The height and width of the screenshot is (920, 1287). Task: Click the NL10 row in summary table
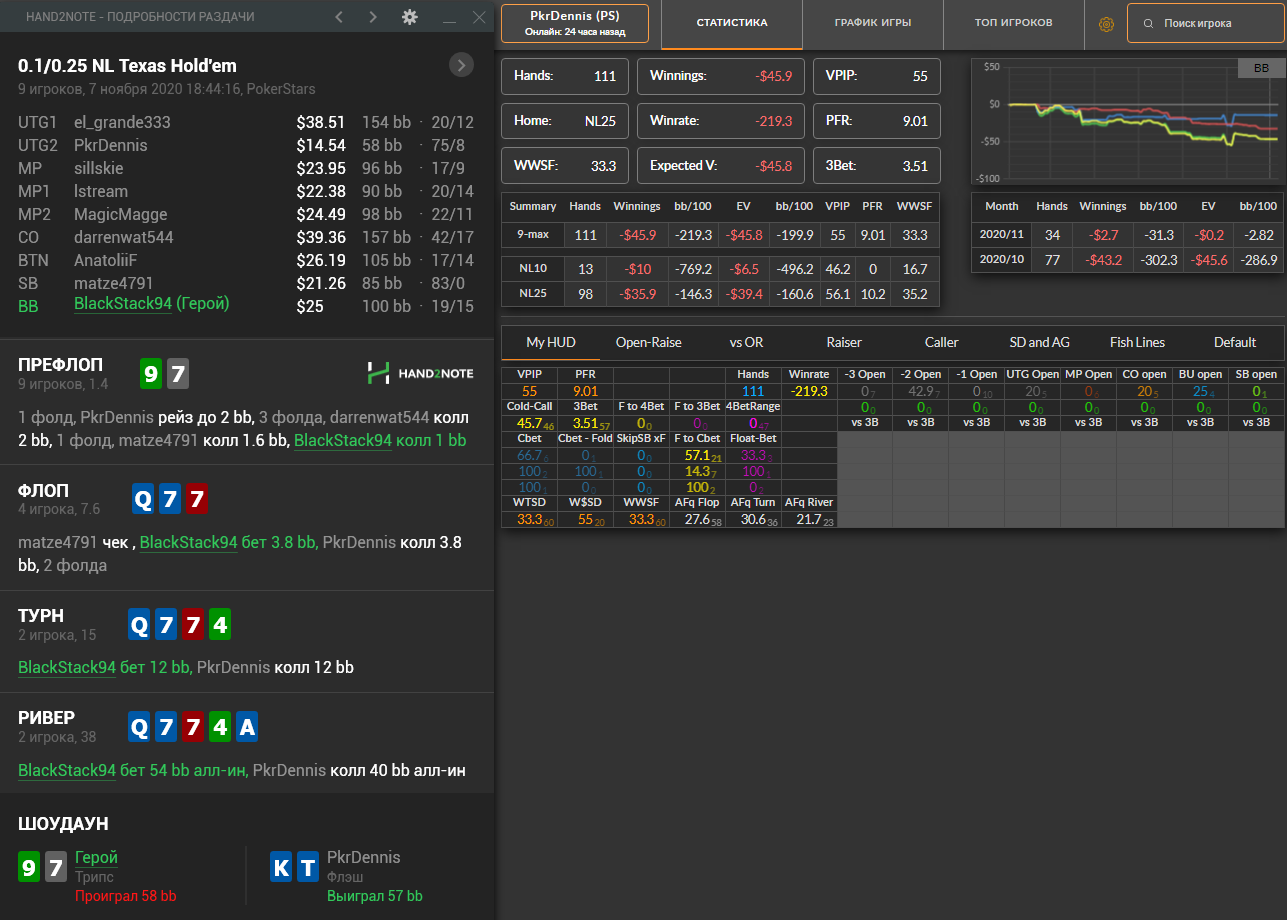pyautogui.click(x=720, y=269)
